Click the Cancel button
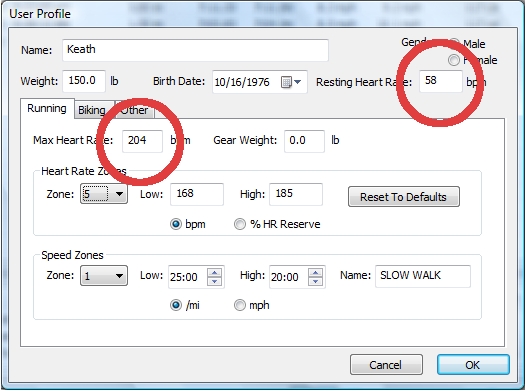Viewport: 526px width, 391px height. 386,365
